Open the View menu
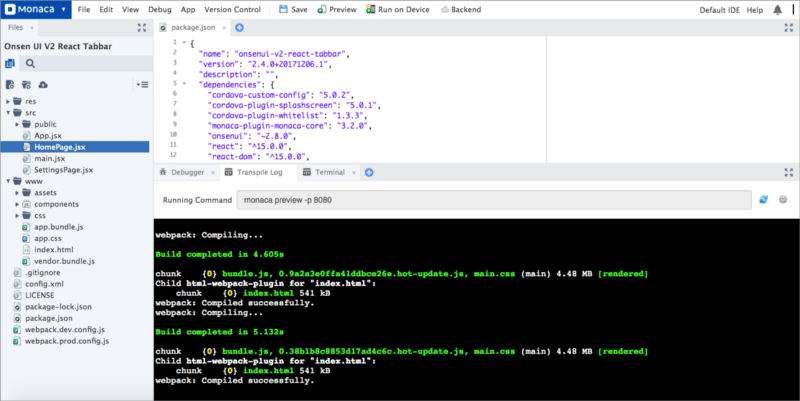Viewport: 800px width, 401px height. (x=130, y=10)
